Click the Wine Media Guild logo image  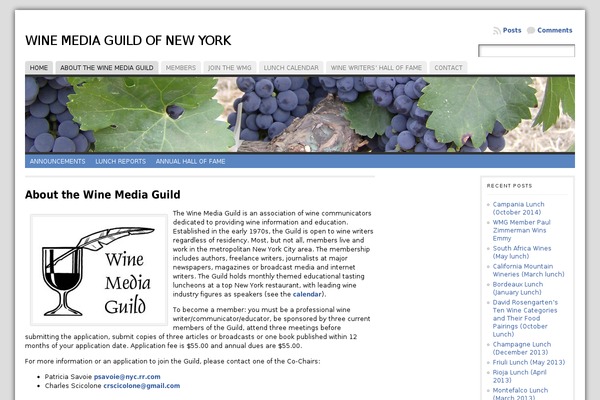tap(99, 270)
